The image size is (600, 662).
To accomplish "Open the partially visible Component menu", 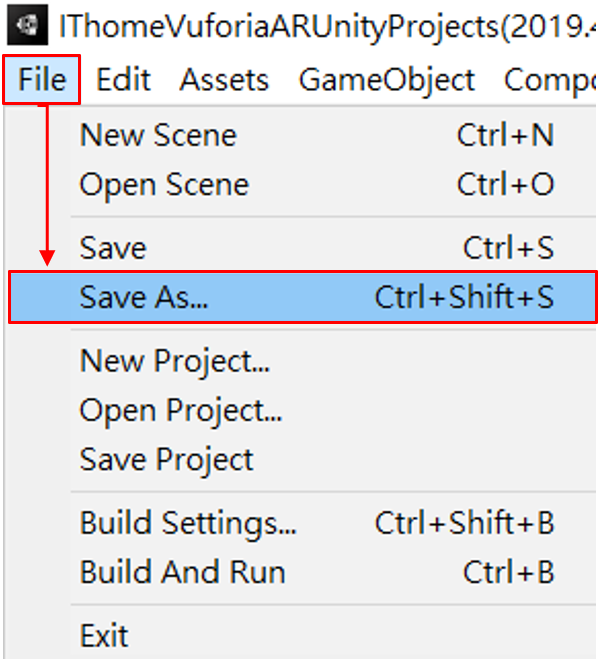I will coord(550,80).
